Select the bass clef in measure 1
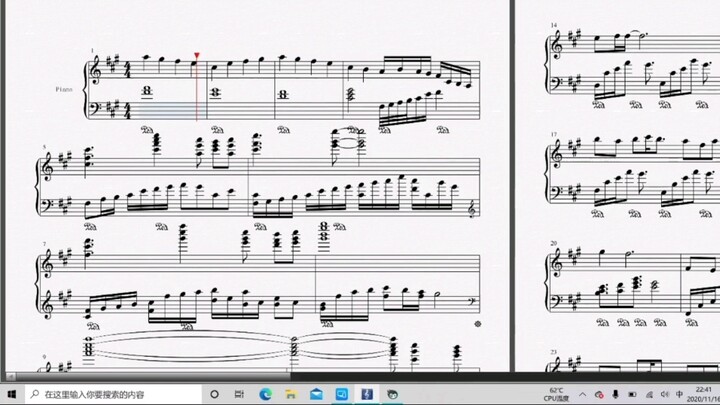The height and width of the screenshot is (405, 720). pyautogui.click(x=98, y=107)
